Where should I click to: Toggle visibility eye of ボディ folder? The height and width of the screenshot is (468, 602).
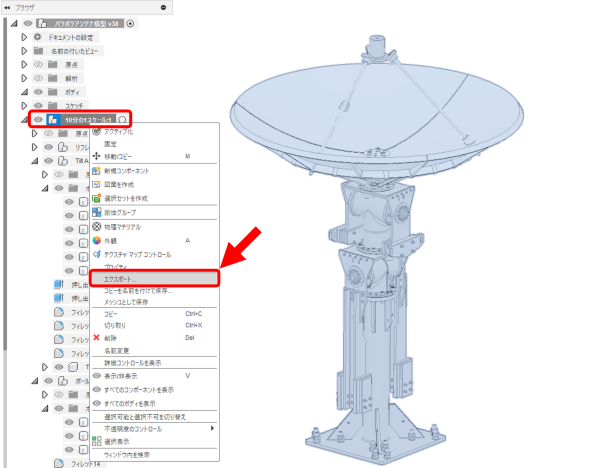(x=38, y=91)
